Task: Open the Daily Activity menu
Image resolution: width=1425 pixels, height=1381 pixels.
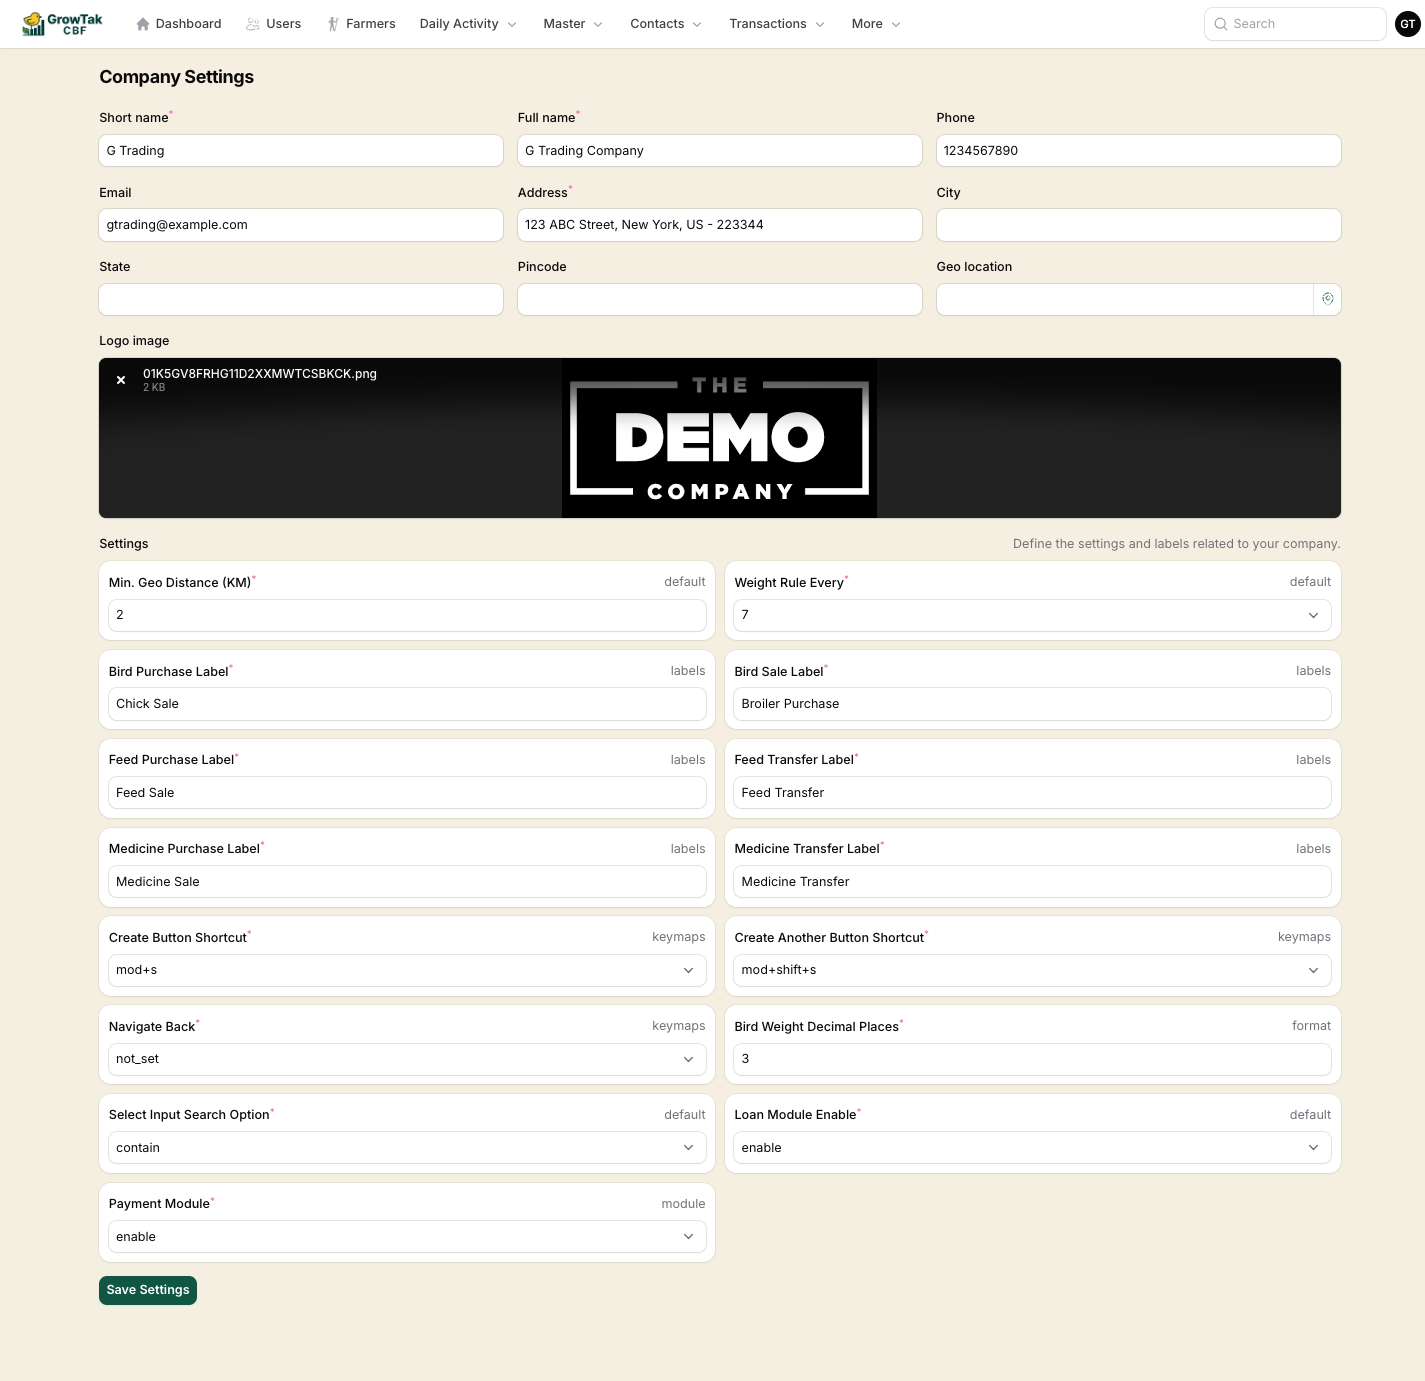Action: [x=468, y=24]
